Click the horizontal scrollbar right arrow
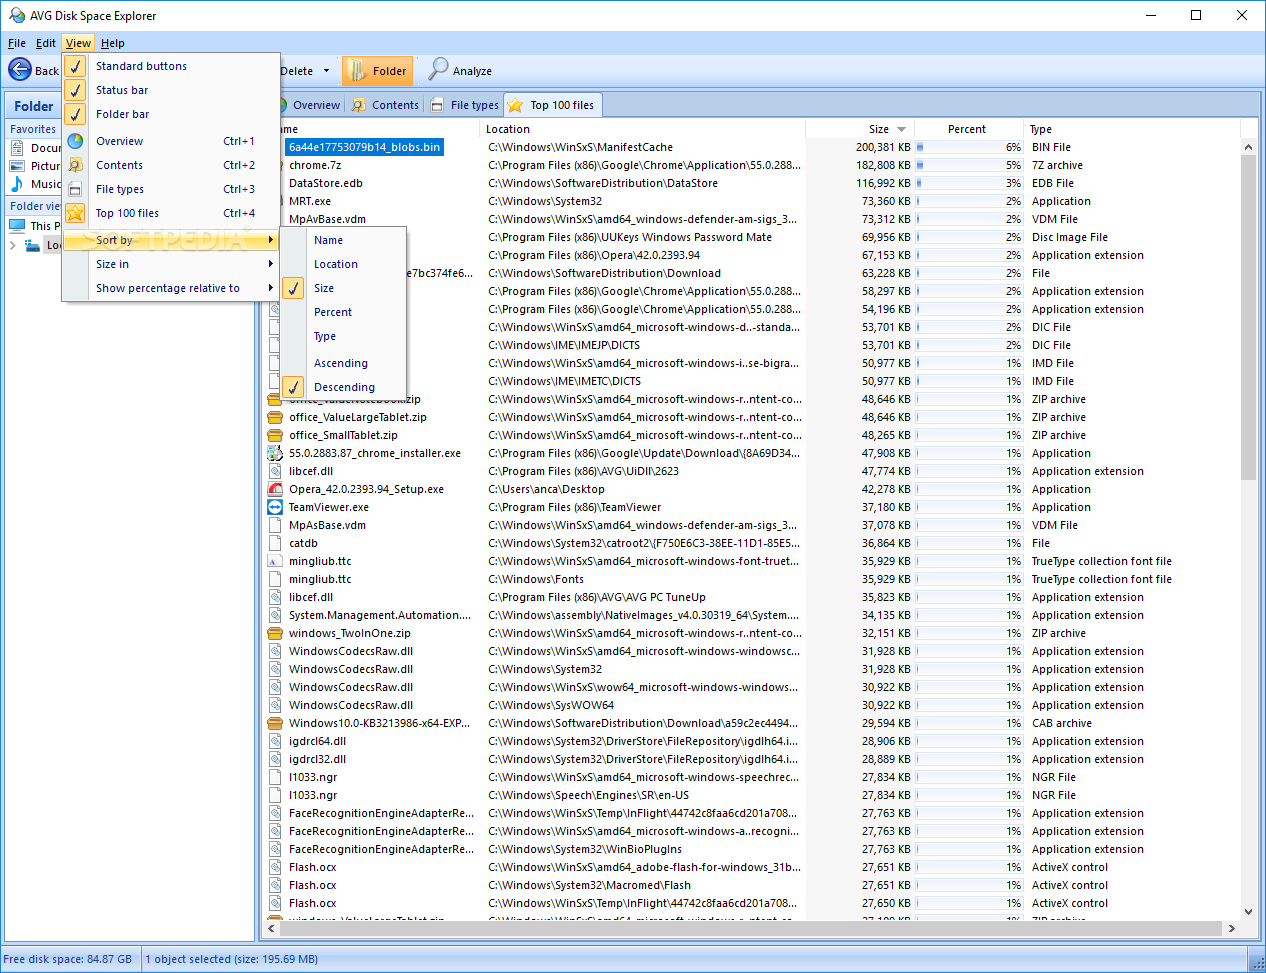1266x973 pixels. coord(1231,929)
